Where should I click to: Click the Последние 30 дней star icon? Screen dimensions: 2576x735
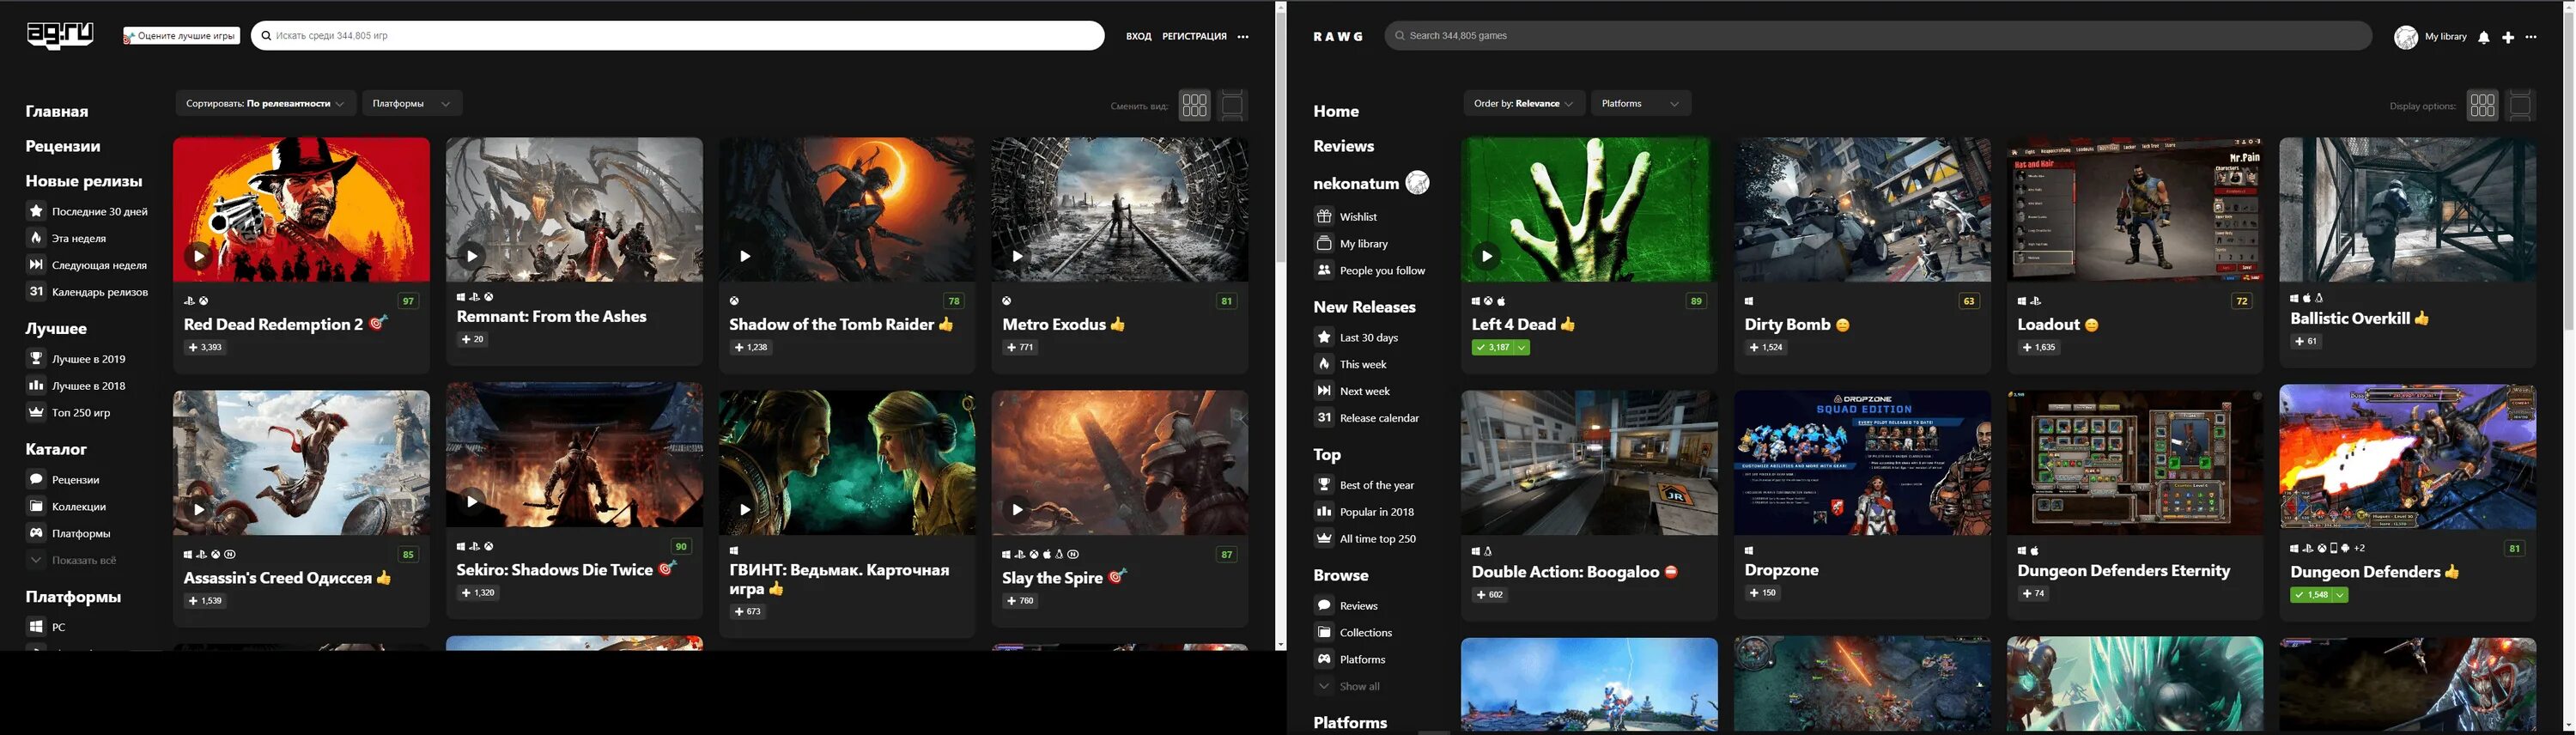tap(36, 211)
